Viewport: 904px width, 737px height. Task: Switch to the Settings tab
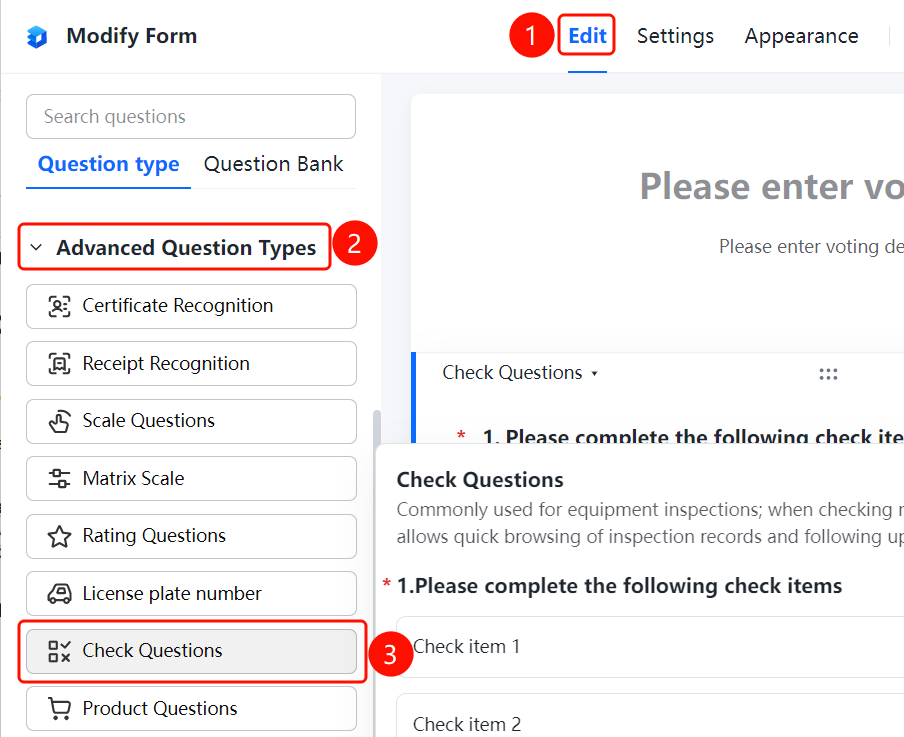tap(675, 36)
